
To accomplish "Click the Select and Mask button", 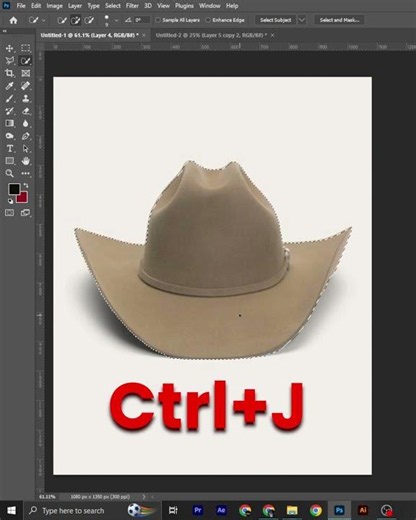I will (x=339, y=20).
